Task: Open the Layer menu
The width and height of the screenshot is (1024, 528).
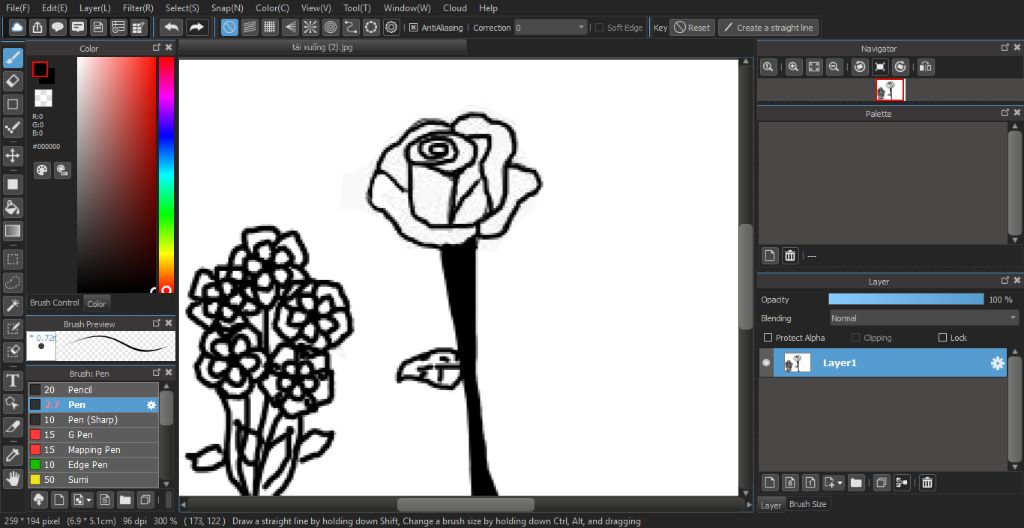Action: (95, 8)
